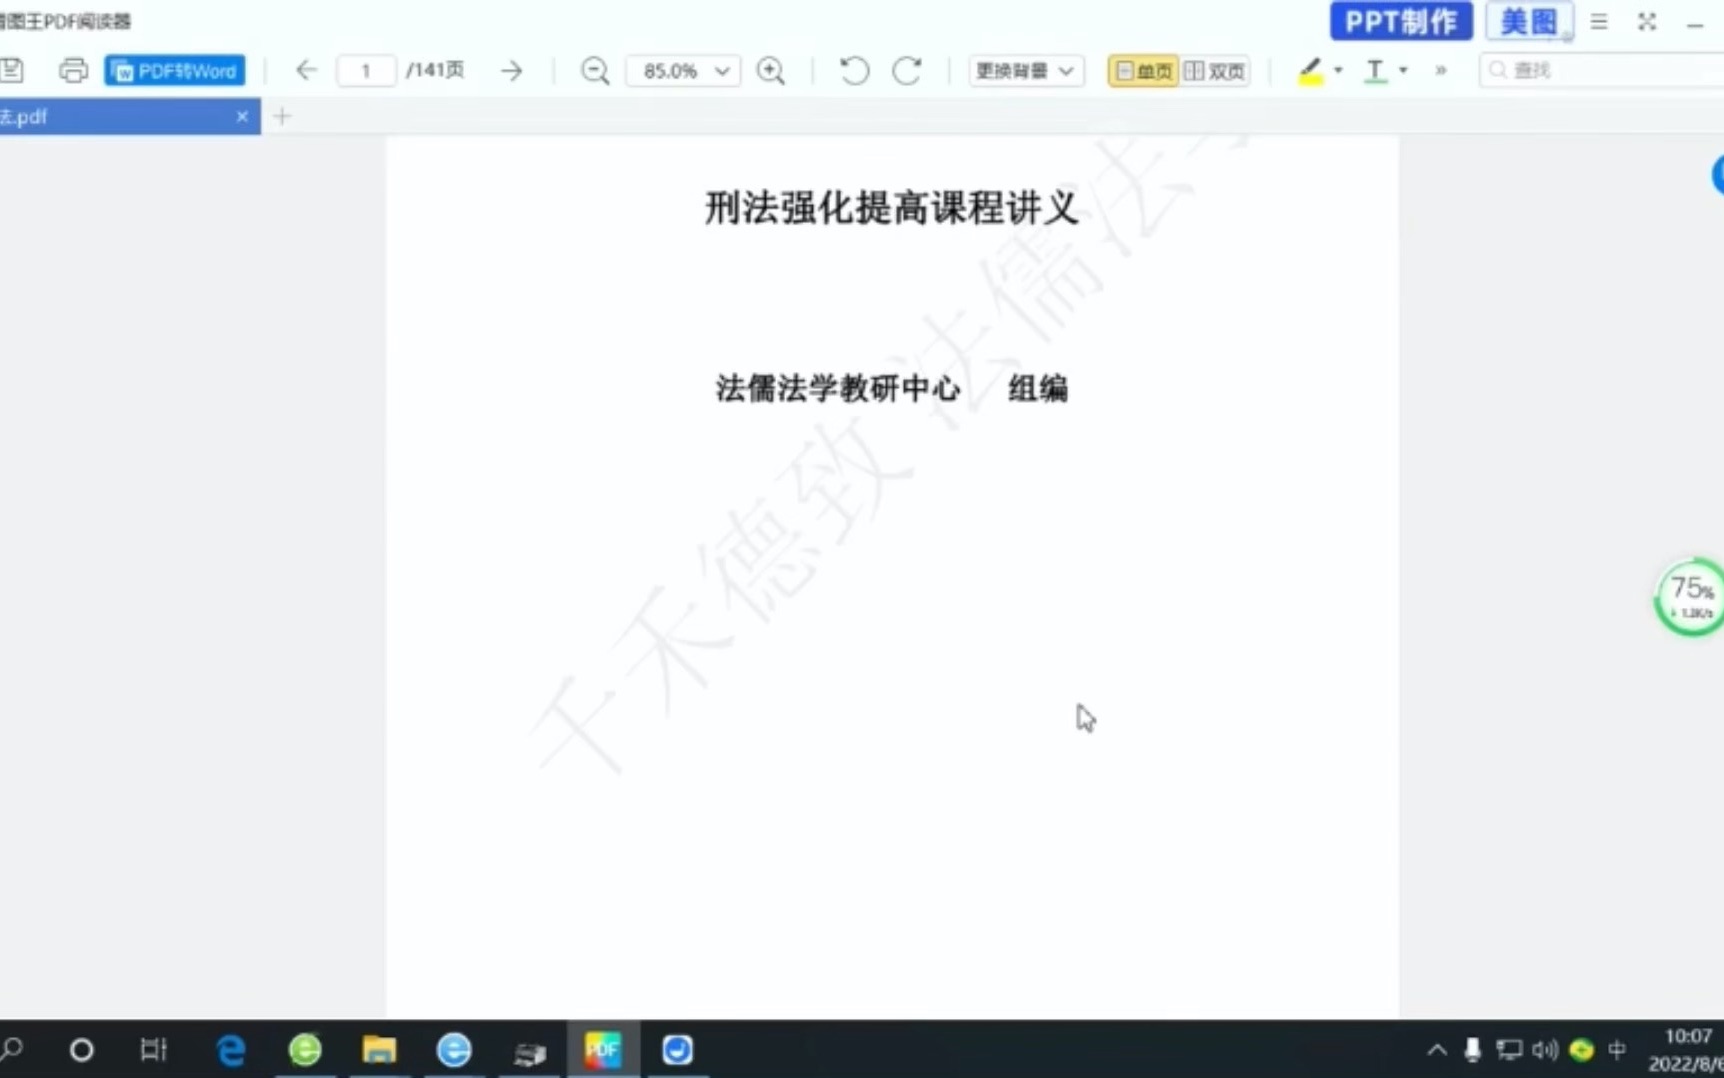Launch Edge browser from taskbar
The image size is (1724, 1078).
click(231, 1049)
